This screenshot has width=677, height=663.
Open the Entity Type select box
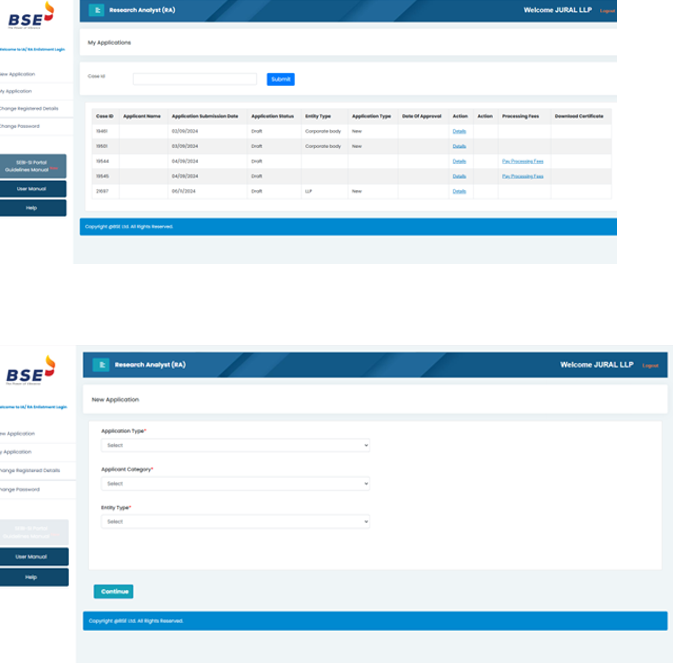click(235, 521)
